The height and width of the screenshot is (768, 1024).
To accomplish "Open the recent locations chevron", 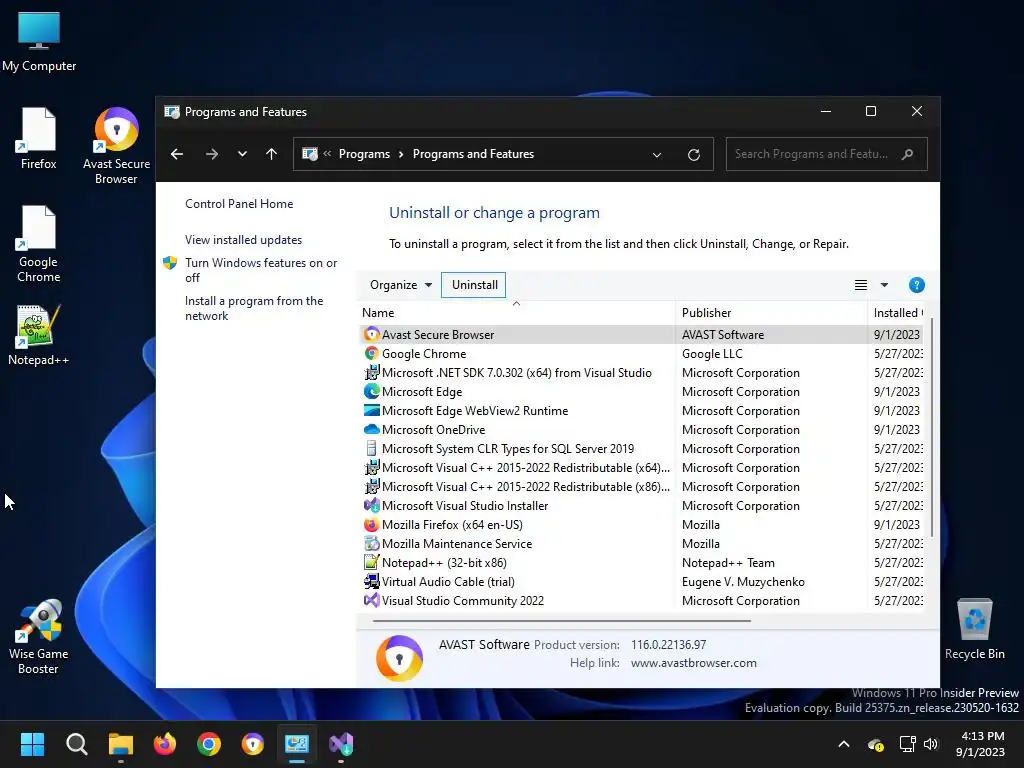I will click(x=242, y=154).
